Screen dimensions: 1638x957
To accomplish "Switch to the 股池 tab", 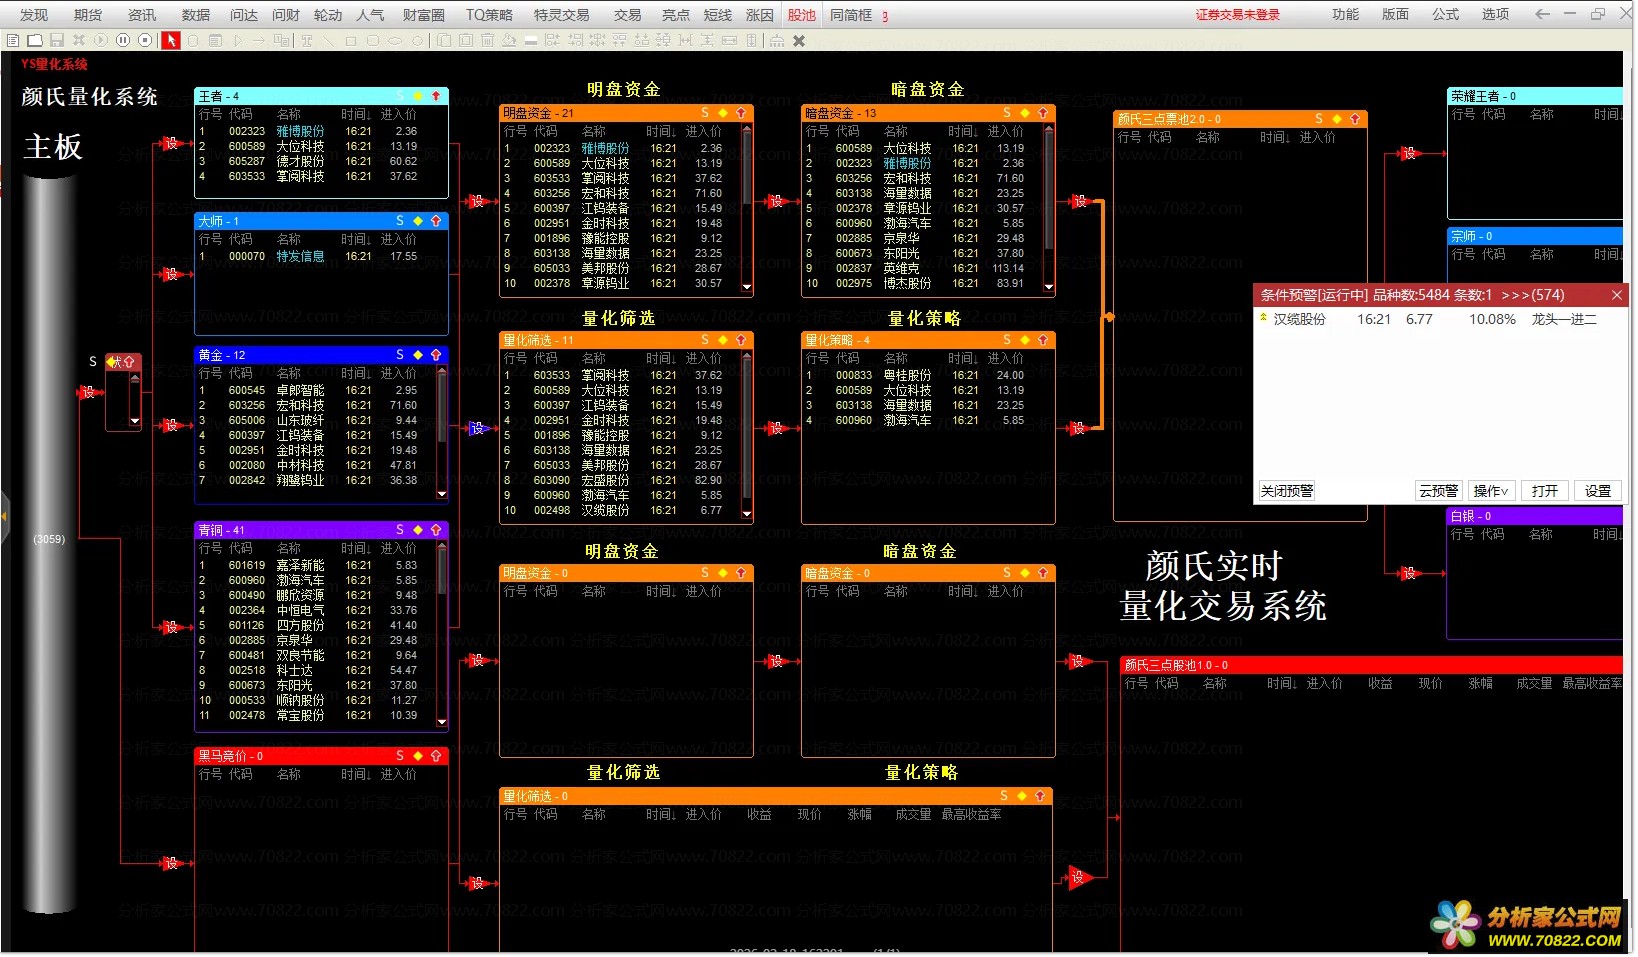I will (x=801, y=15).
